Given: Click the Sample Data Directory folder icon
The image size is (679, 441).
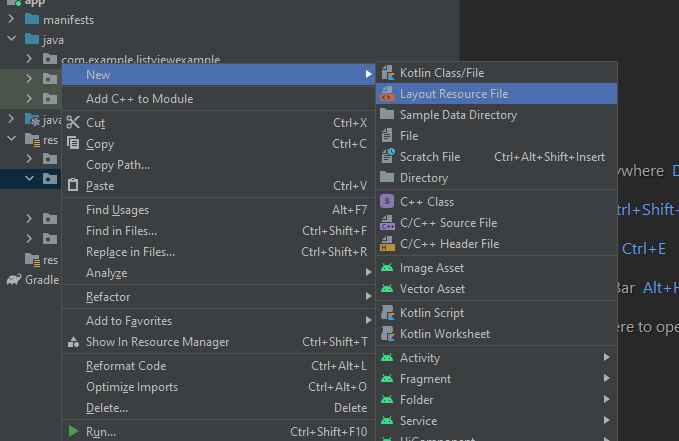Looking at the screenshot, I should click(387, 114).
